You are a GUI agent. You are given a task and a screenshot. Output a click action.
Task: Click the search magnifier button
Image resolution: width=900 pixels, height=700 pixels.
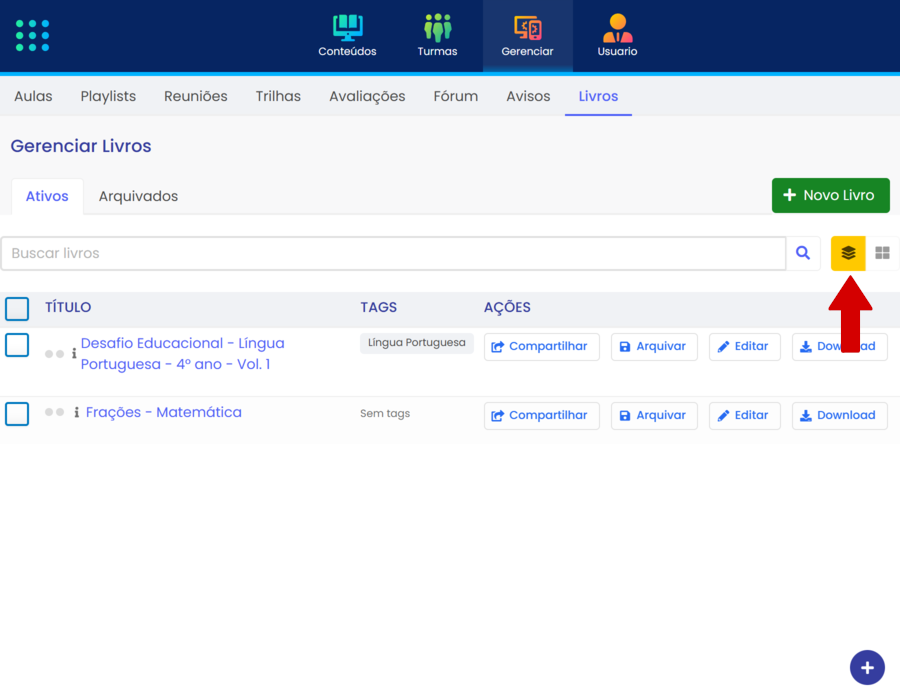click(x=803, y=254)
